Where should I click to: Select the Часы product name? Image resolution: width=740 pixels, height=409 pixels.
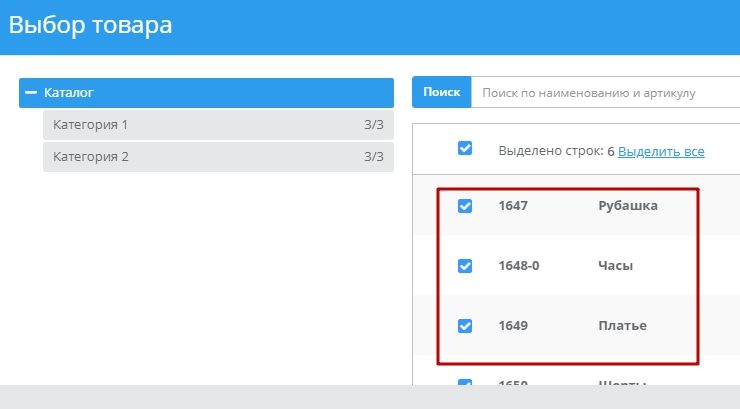(x=615, y=266)
